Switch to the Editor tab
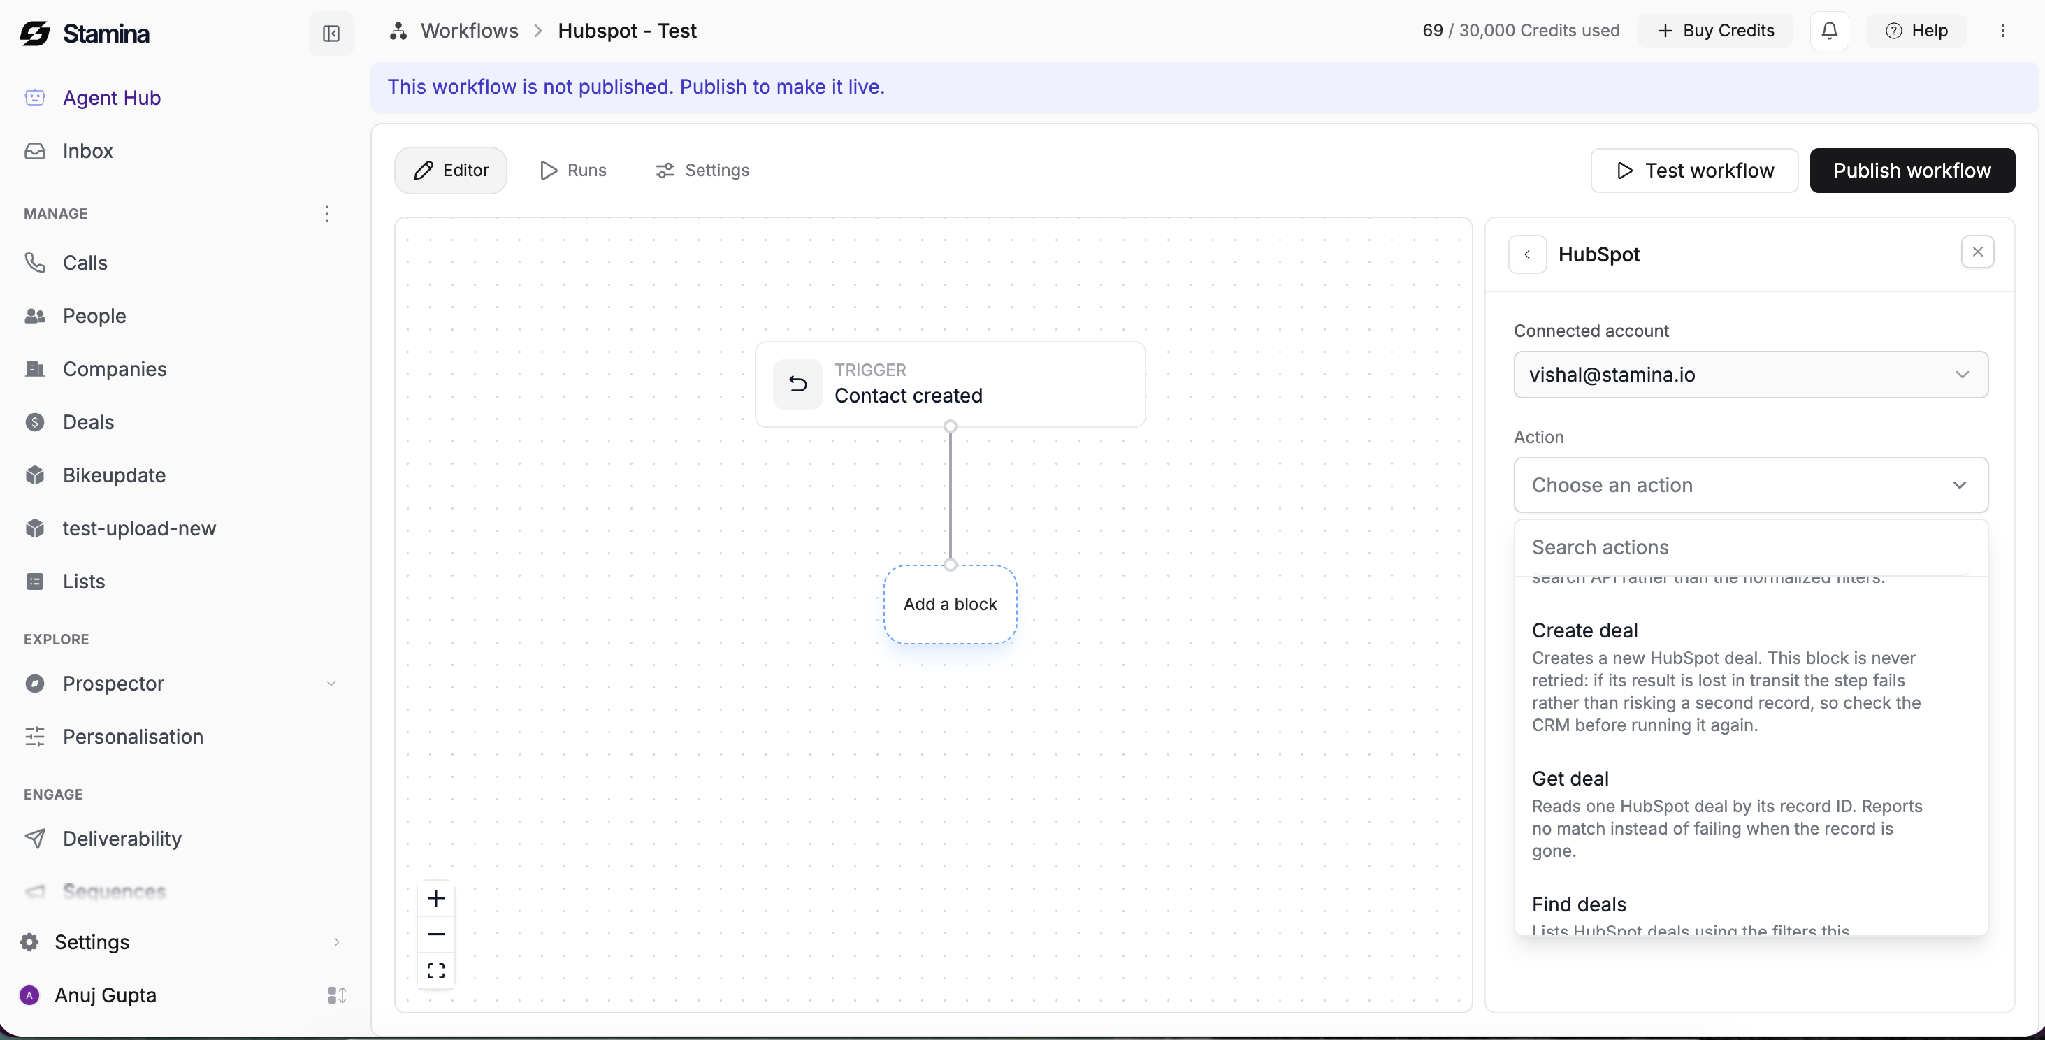 point(451,171)
